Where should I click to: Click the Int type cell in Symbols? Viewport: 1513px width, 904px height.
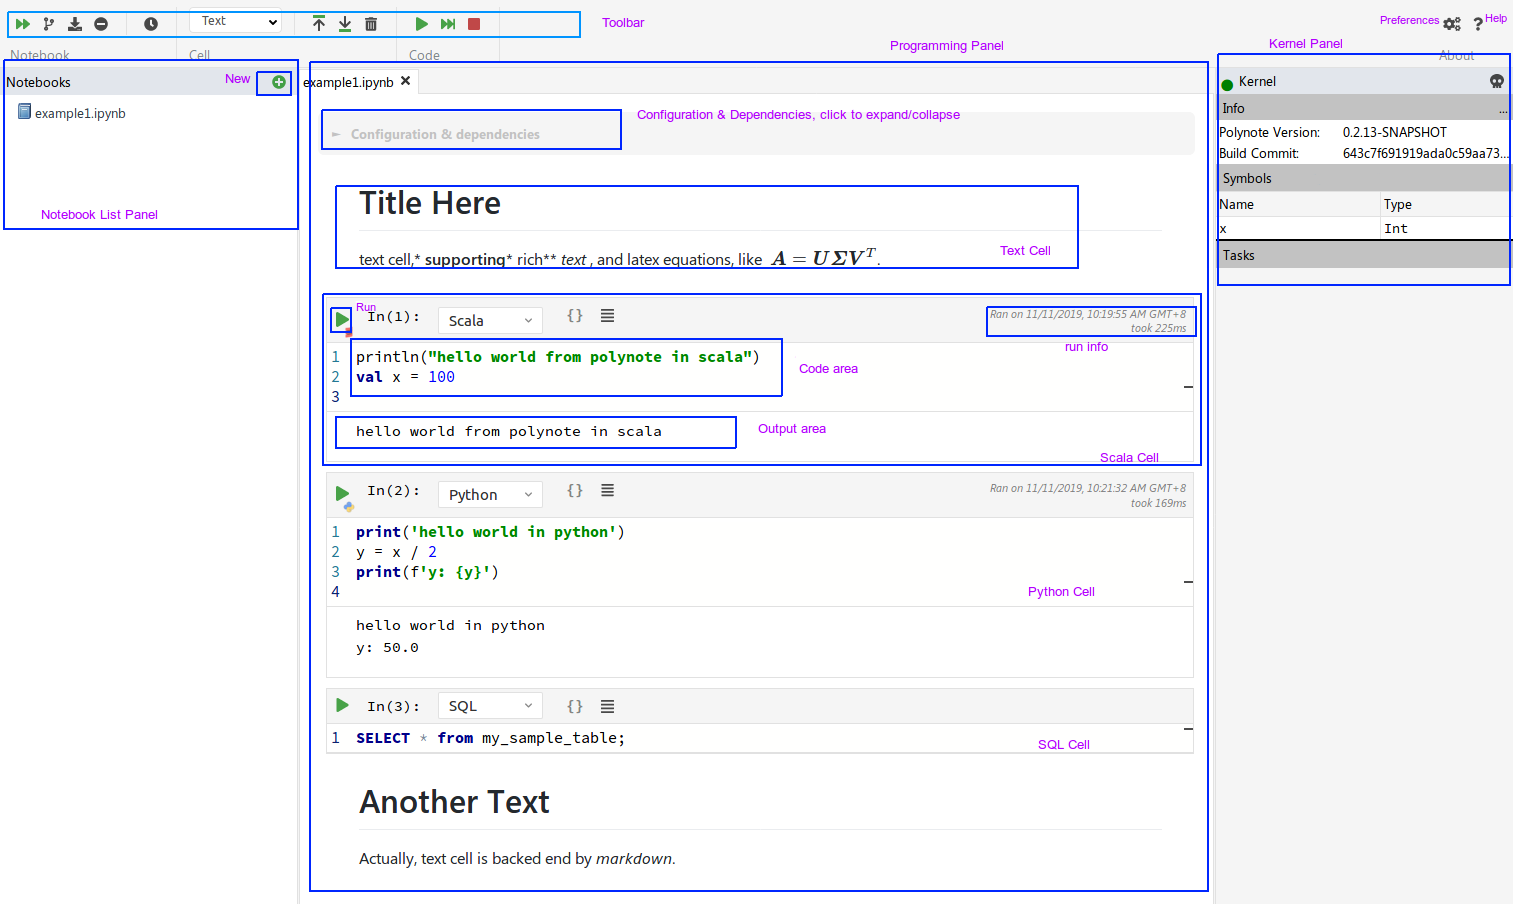(1396, 229)
